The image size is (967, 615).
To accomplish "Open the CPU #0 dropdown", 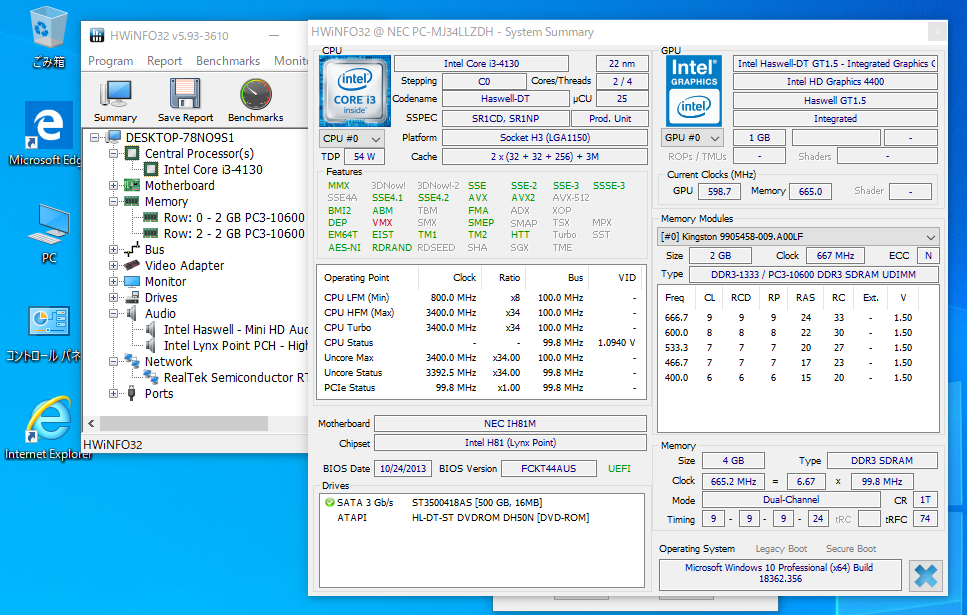I will pyautogui.click(x=352, y=138).
